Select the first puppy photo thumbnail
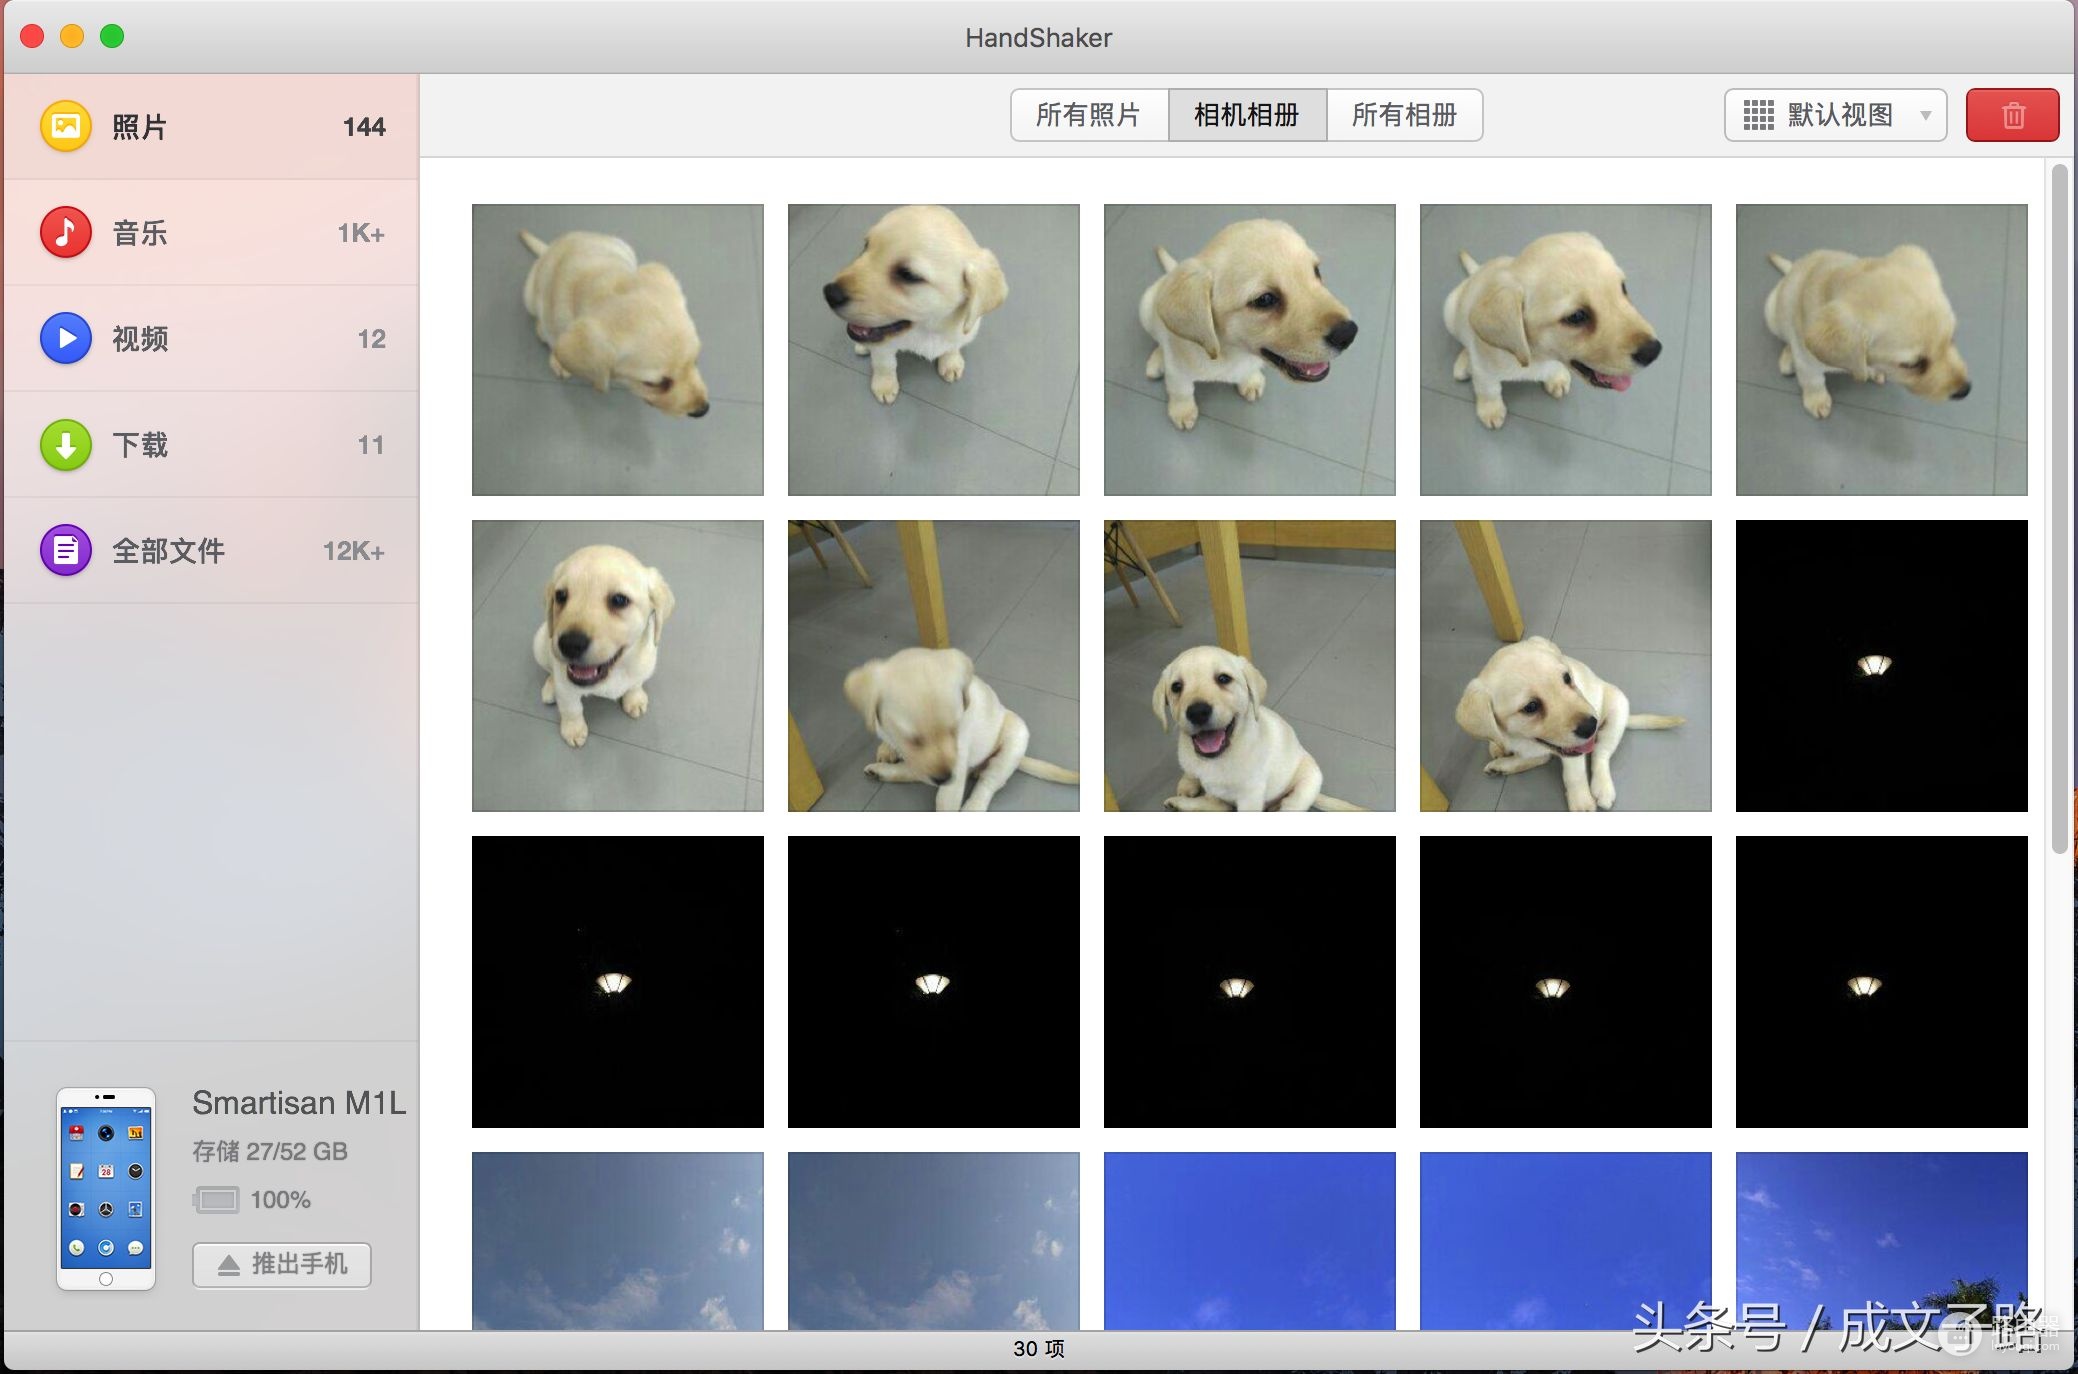The image size is (2078, 1374). click(x=618, y=350)
